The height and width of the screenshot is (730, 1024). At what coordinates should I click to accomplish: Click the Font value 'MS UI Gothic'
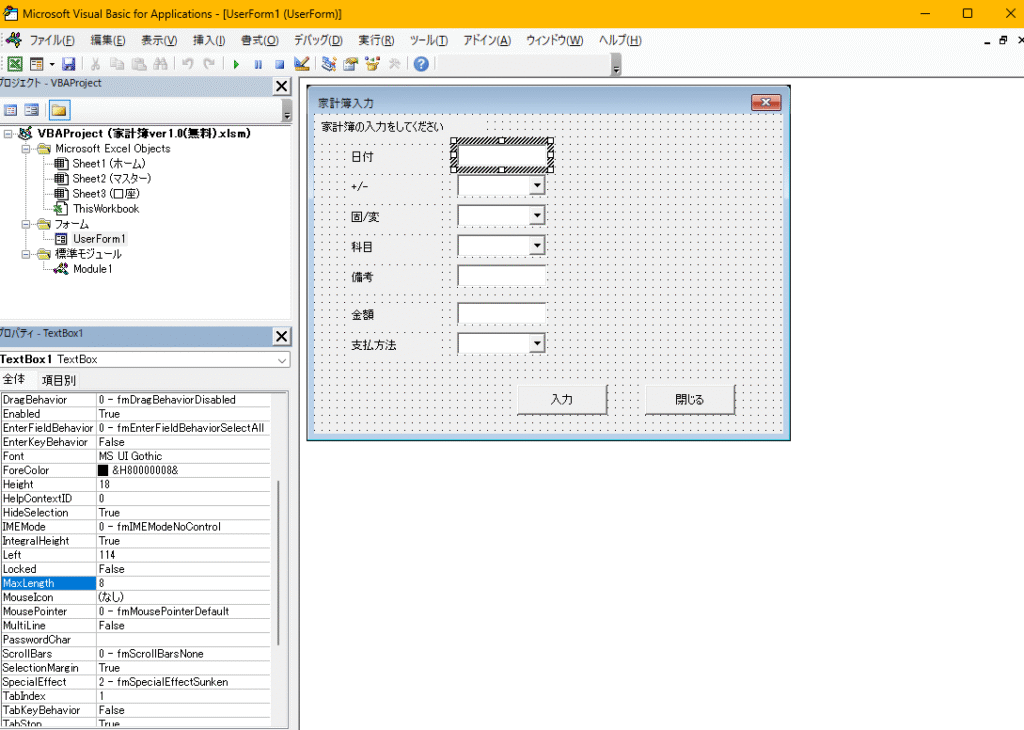131,456
